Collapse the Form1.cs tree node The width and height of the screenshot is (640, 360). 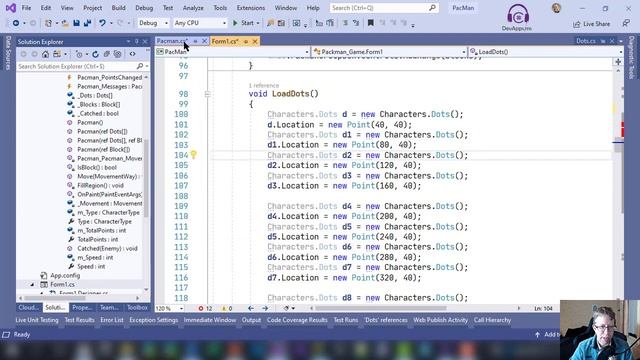(x=32, y=284)
